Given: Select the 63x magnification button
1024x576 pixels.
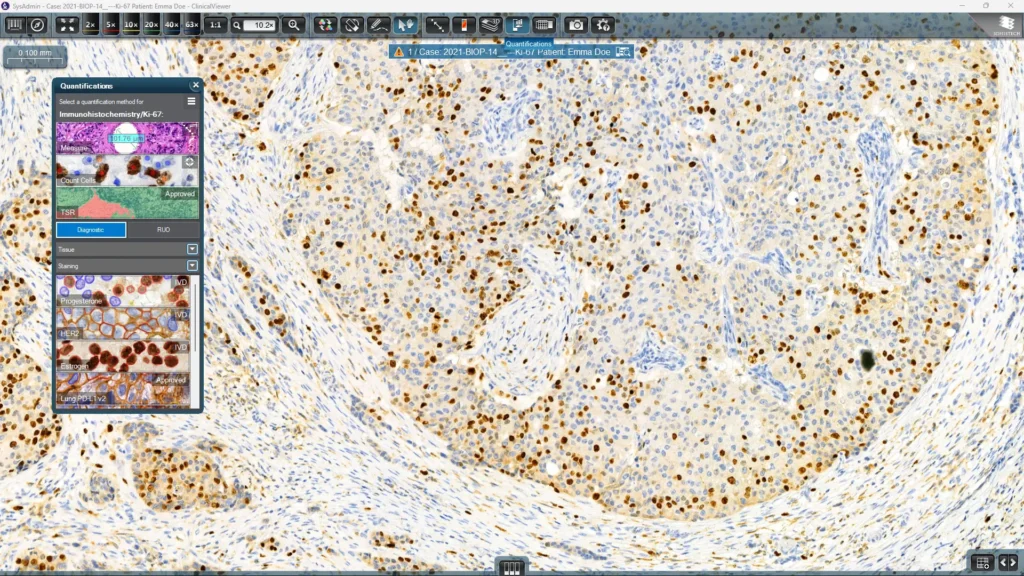Looking at the screenshot, I should click(x=191, y=25).
